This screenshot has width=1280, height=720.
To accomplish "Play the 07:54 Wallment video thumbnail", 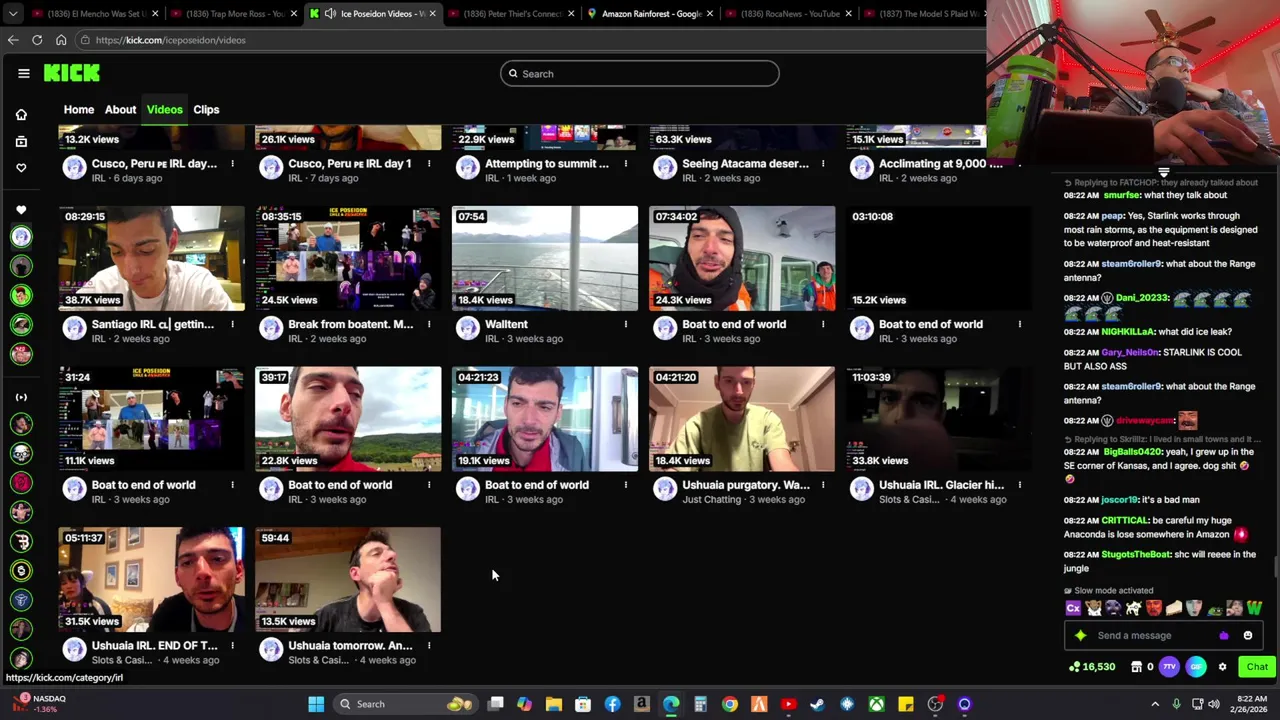I will [x=545, y=258].
